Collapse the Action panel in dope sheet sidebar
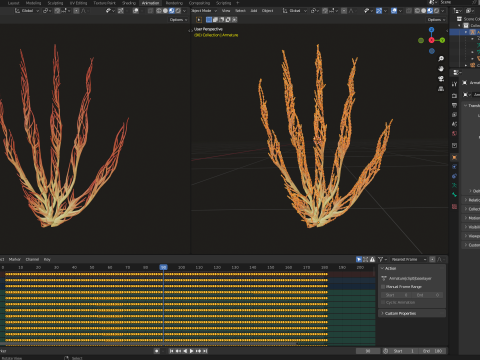480x360 pixels. [x=412, y=268]
